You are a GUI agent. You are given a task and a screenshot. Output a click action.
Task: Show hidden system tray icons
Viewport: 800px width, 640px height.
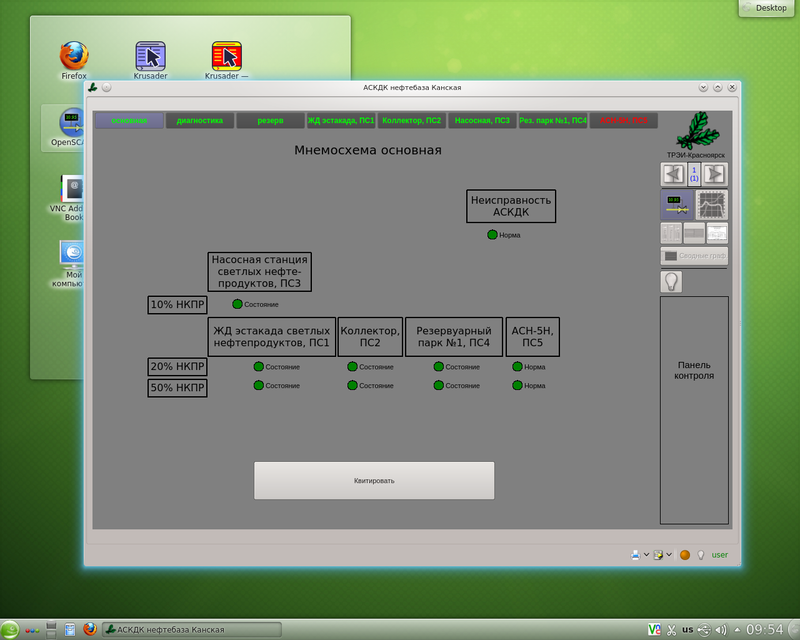coord(737,630)
